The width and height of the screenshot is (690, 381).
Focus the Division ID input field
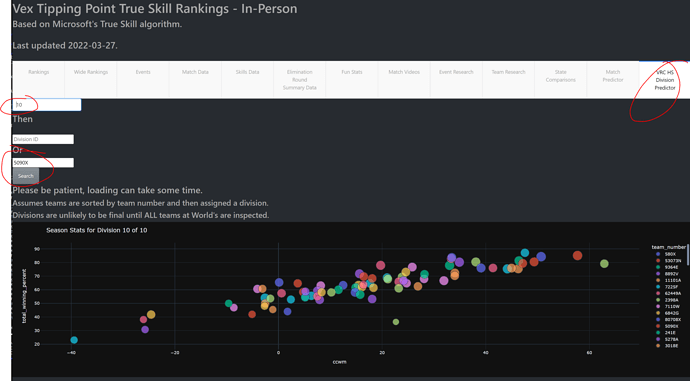[43, 139]
